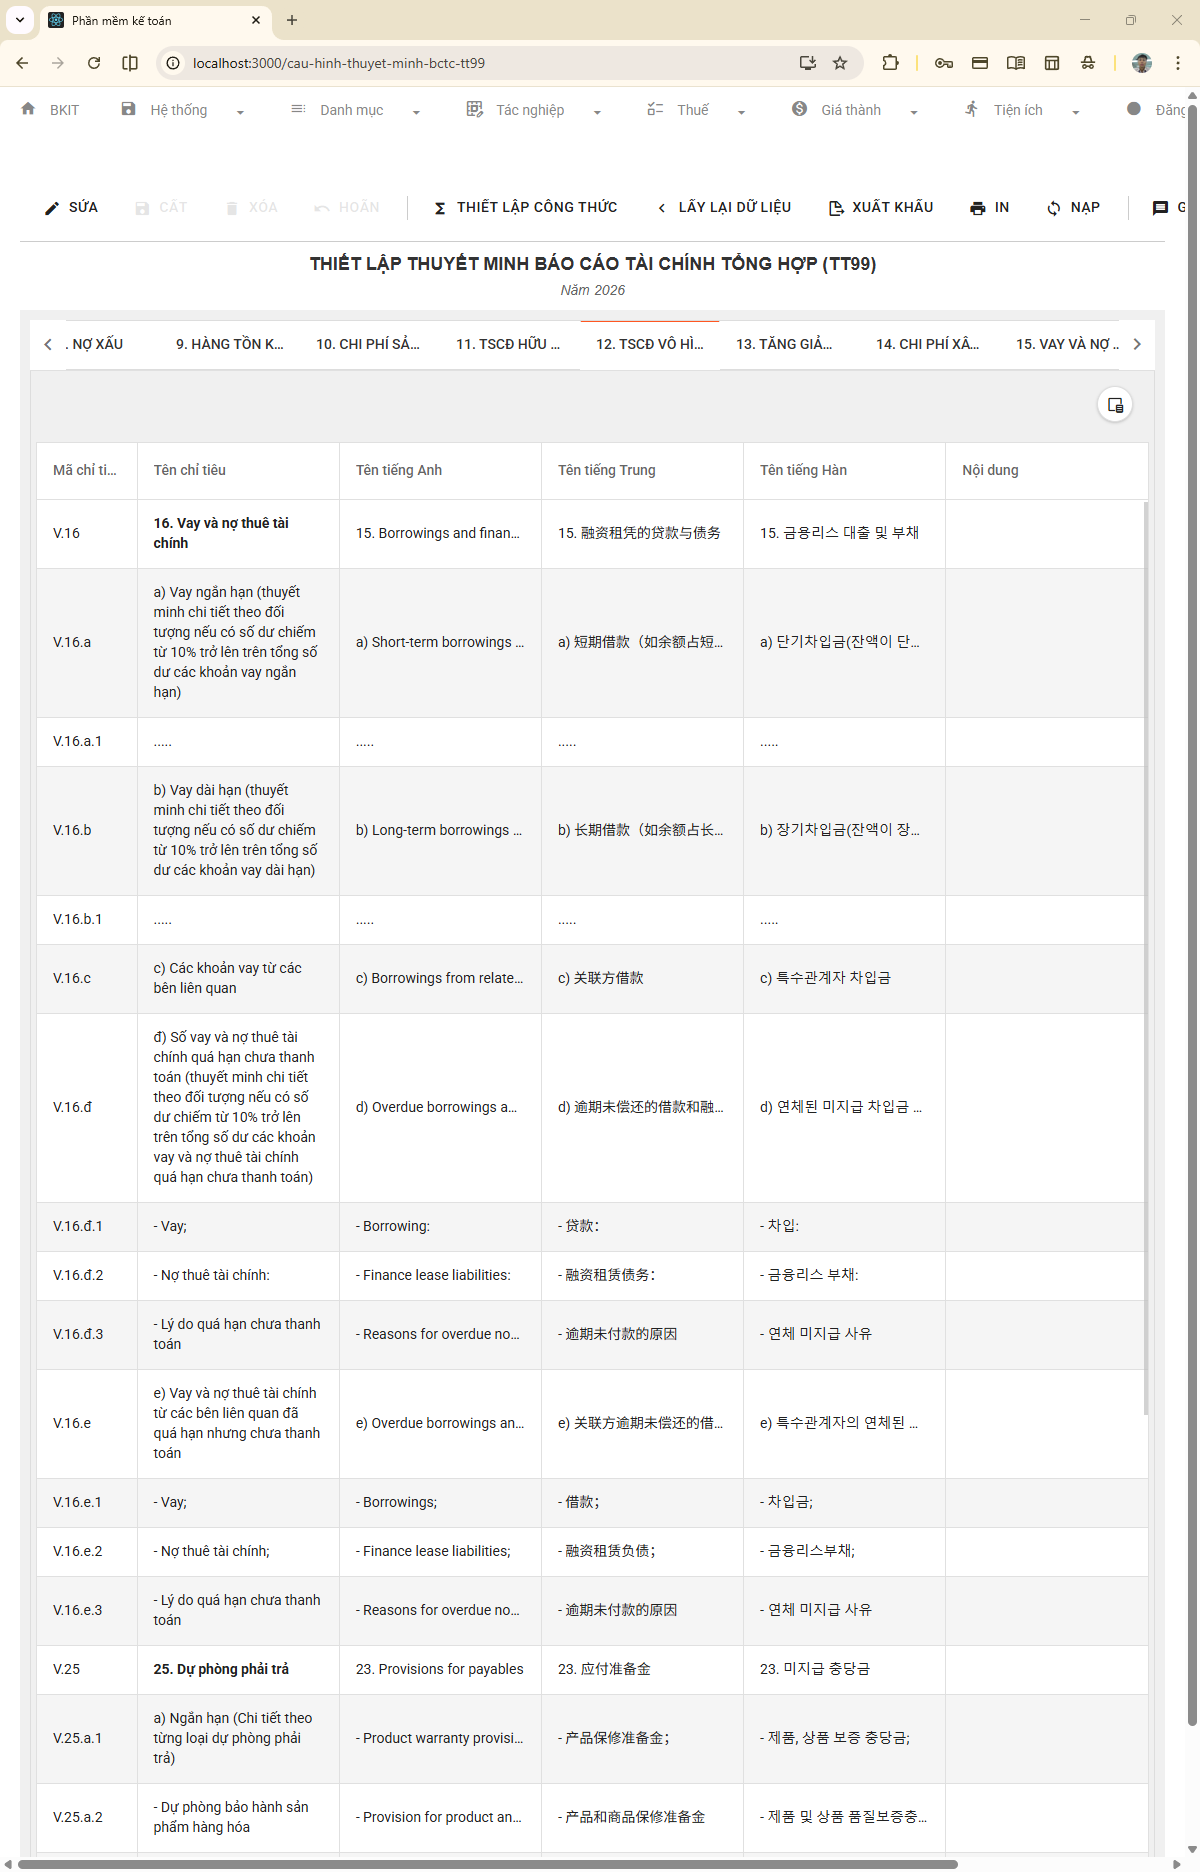Expand the Tác nghiệp menu dropdown
Viewport: 1200px width, 1872px height.
coord(597,112)
